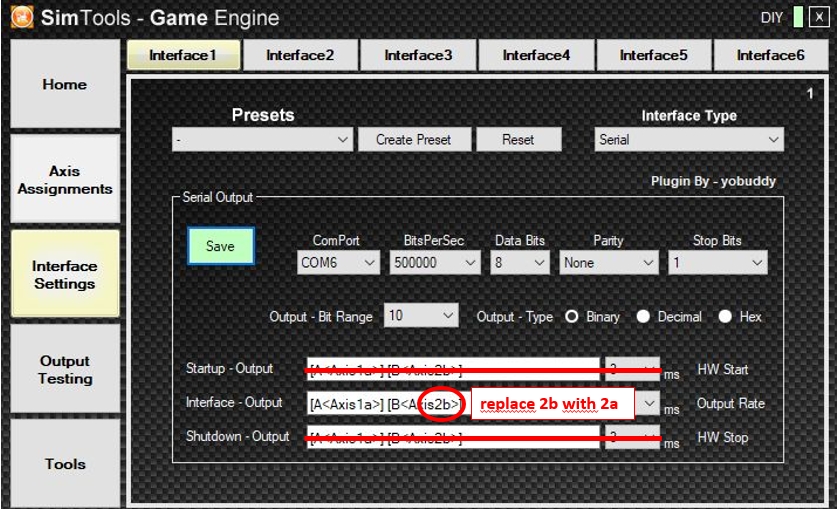The image size is (838, 509).
Task: Open the Interface Settings page
Action: (x=65, y=274)
